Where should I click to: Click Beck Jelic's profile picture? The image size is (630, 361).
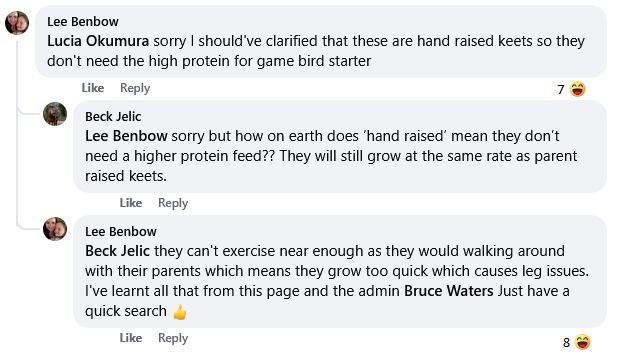tap(55, 114)
